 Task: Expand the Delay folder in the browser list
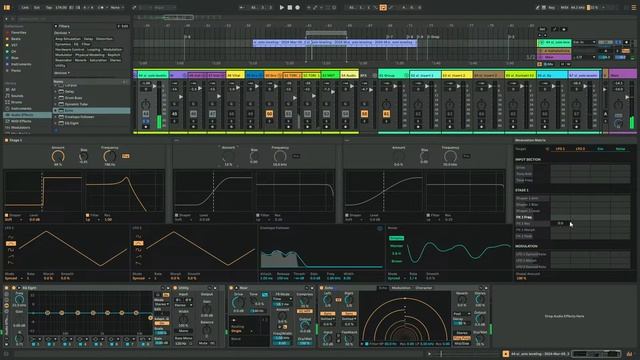coord(56,92)
